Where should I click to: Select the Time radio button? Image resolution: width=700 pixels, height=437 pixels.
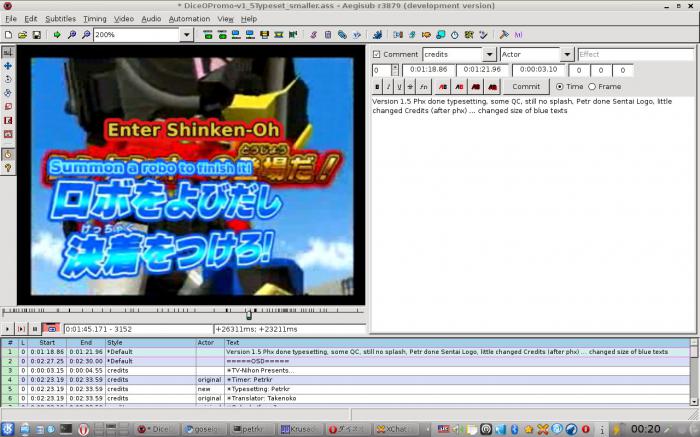click(x=559, y=87)
